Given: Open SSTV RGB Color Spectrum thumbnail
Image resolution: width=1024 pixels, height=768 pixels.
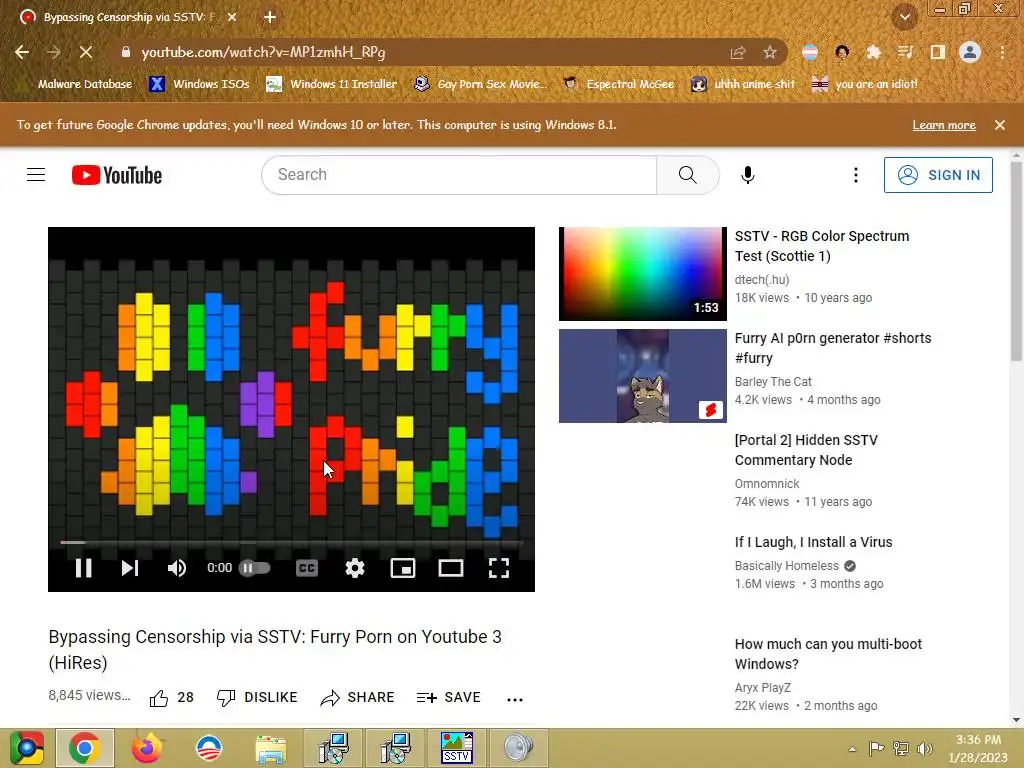Looking at the screenshot, I should click(643, 274).
